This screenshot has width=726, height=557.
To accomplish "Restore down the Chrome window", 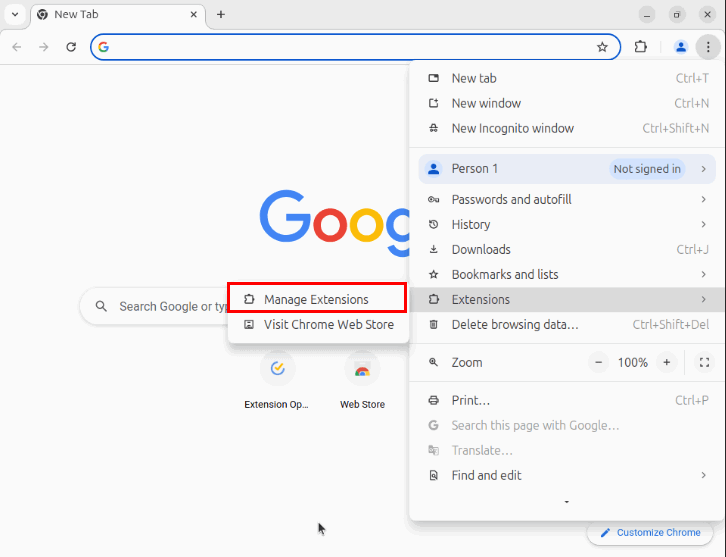I will point(677,14).
